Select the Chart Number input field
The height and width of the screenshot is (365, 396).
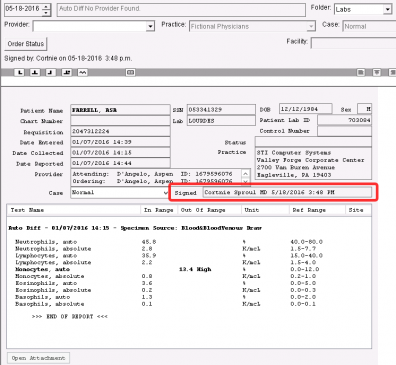[120, 121]
